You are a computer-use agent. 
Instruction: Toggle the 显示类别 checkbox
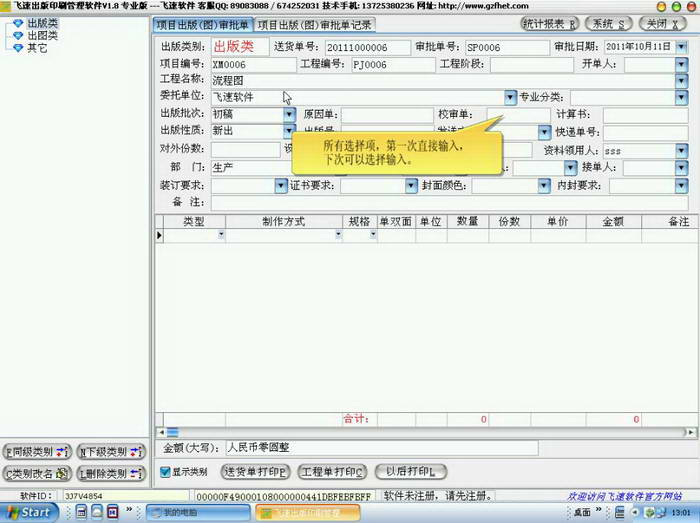[166, 472]
